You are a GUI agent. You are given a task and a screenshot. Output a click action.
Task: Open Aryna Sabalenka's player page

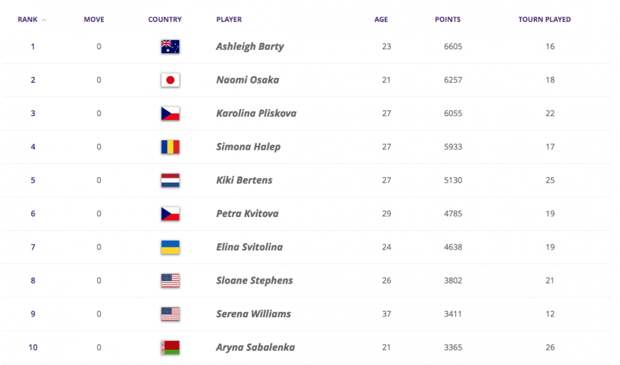point(255,348)
